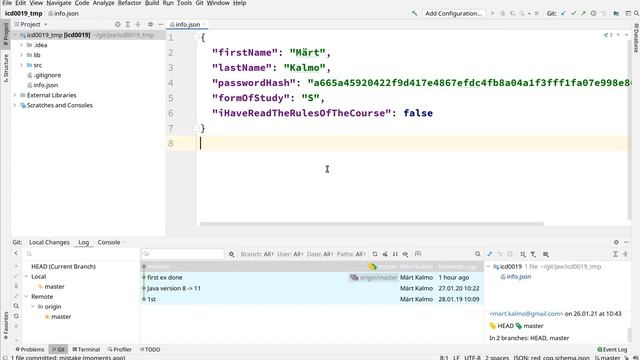Switch to Local Changes tab

pos(49,242)
